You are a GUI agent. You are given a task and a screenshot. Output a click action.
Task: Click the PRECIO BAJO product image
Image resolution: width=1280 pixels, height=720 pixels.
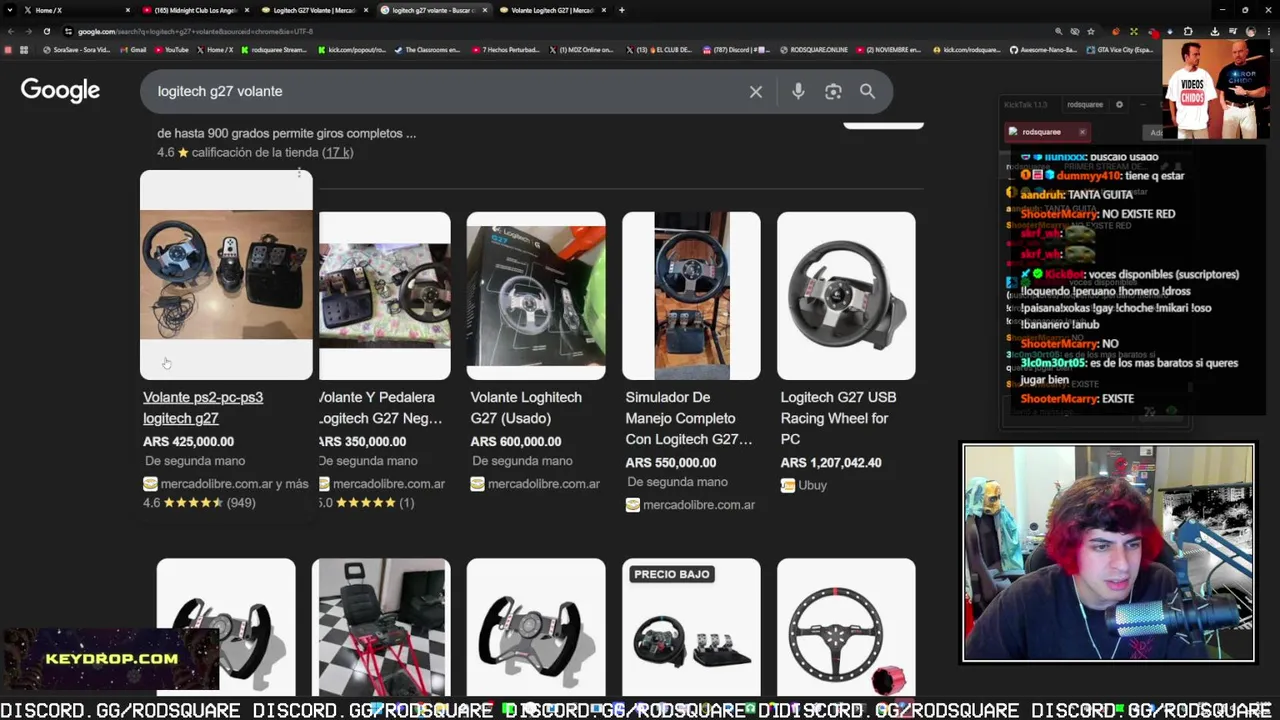click(x=691, y=627)
